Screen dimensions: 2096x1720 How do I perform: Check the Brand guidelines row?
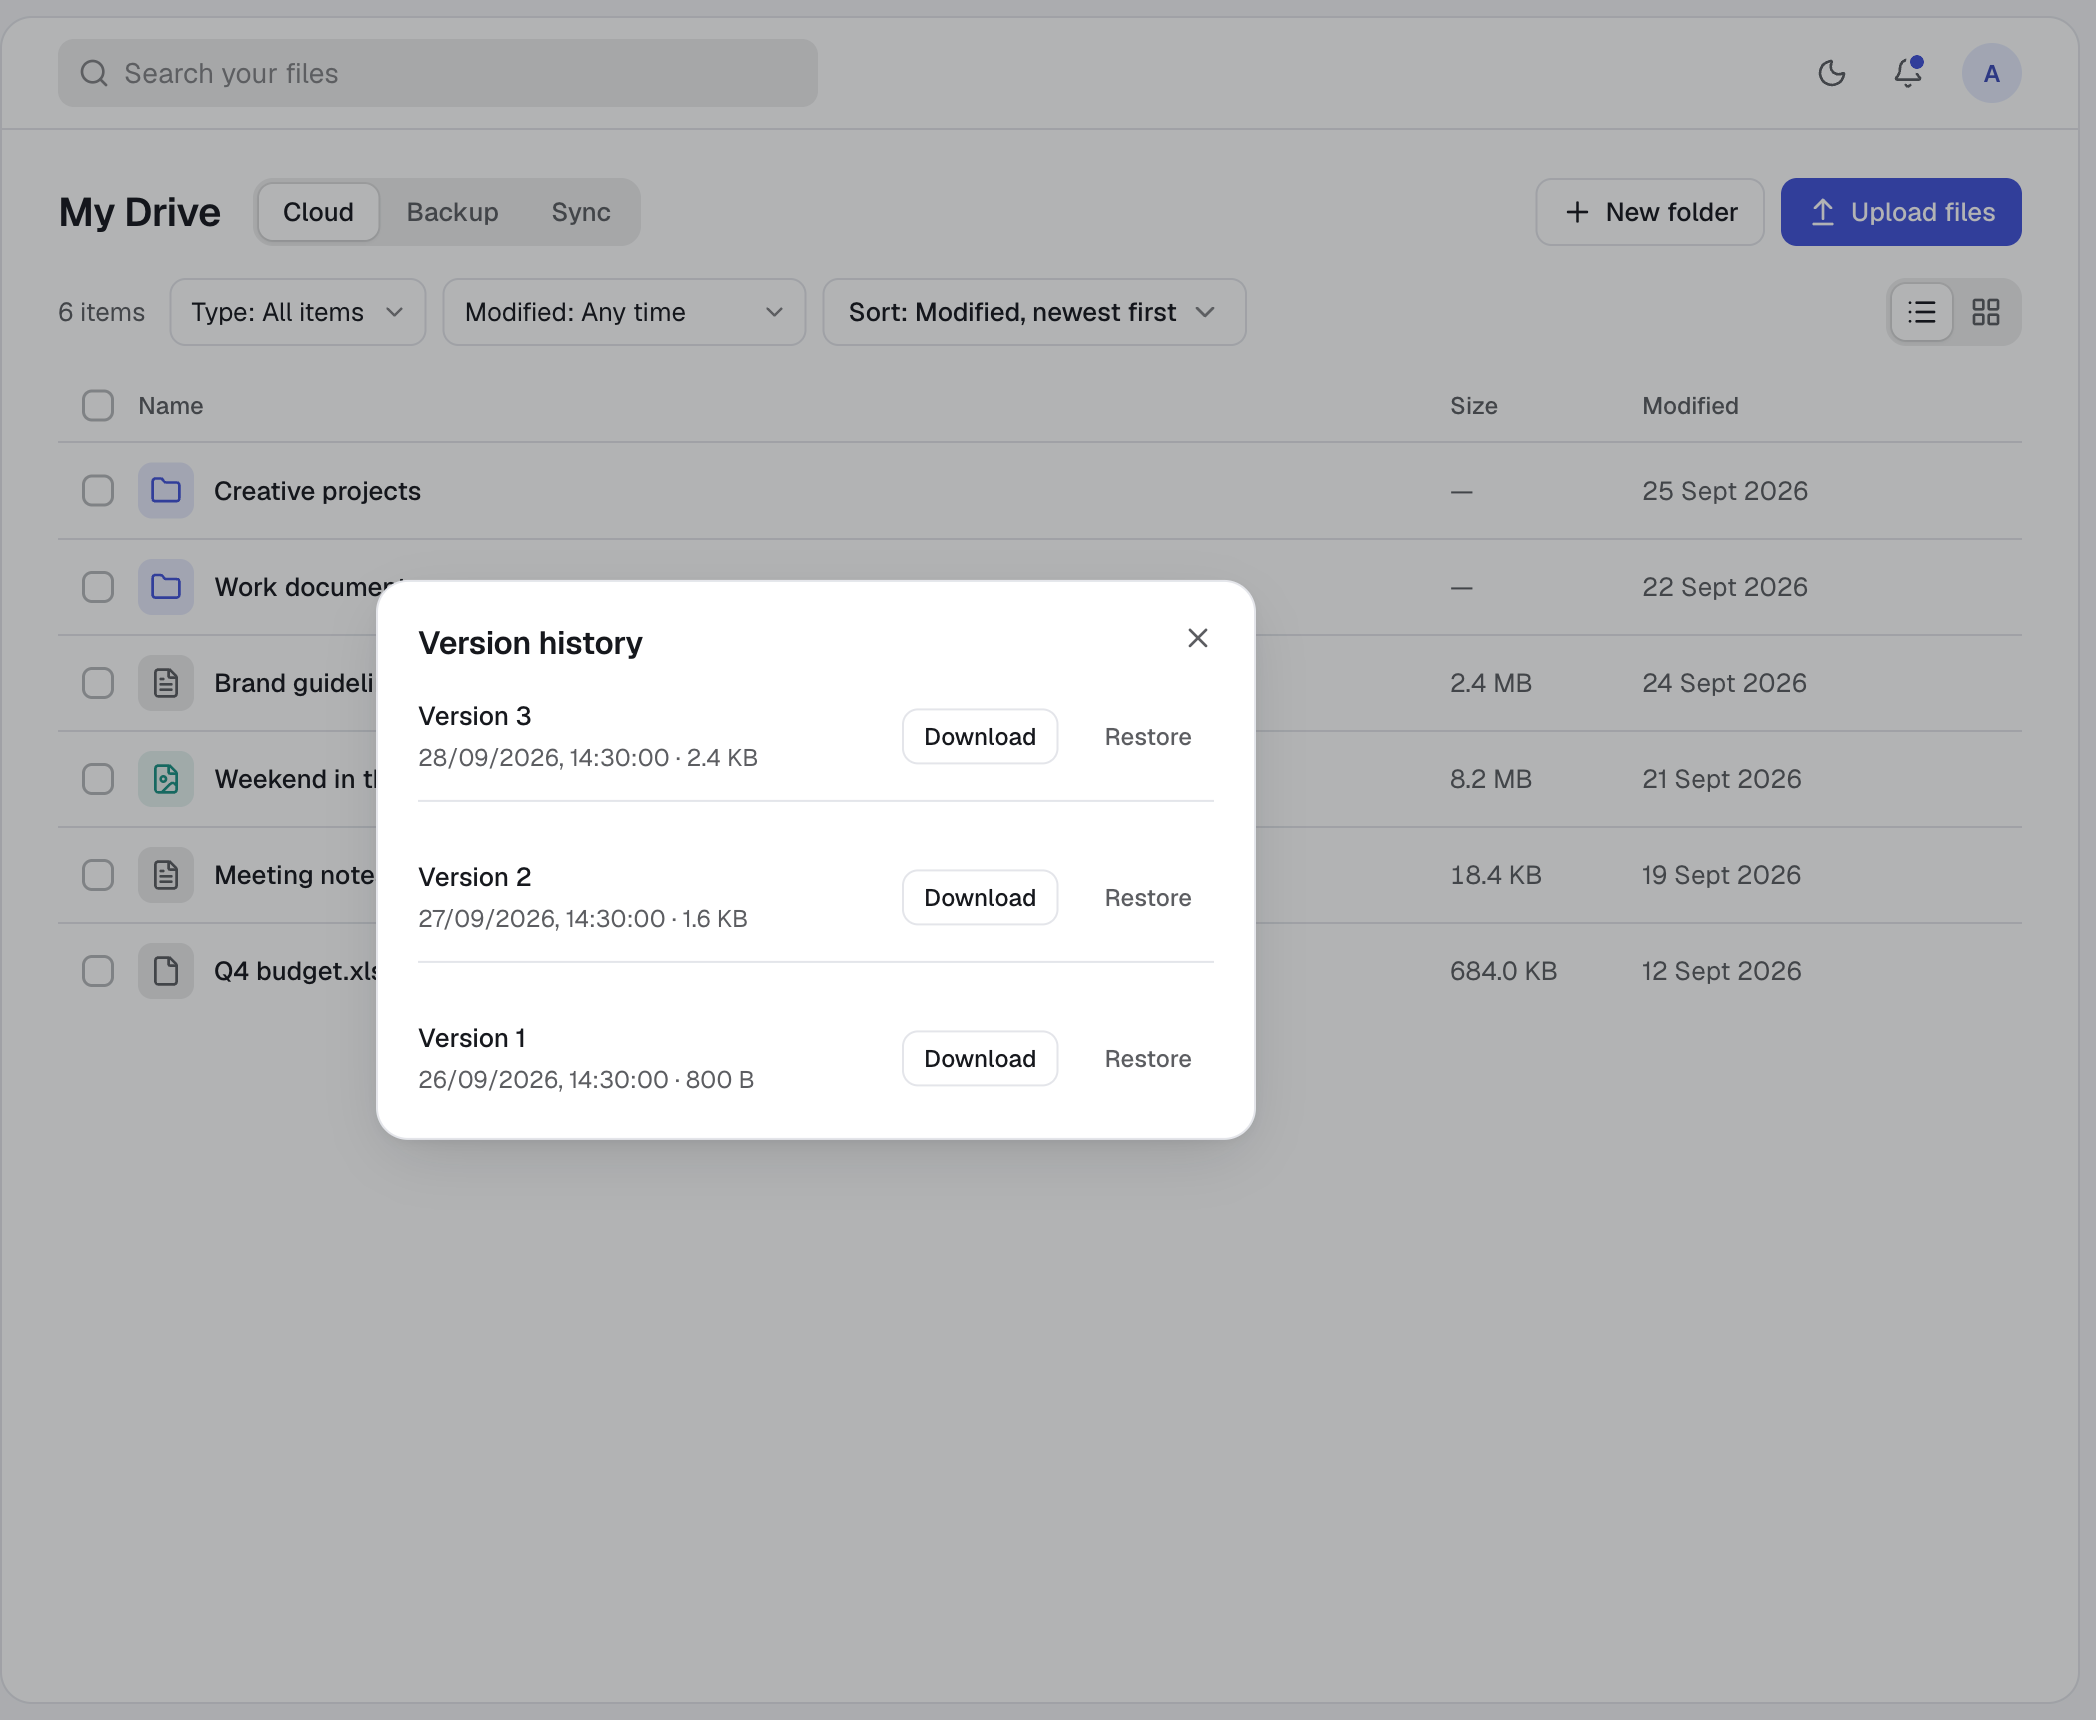click(x=98, y=683)
